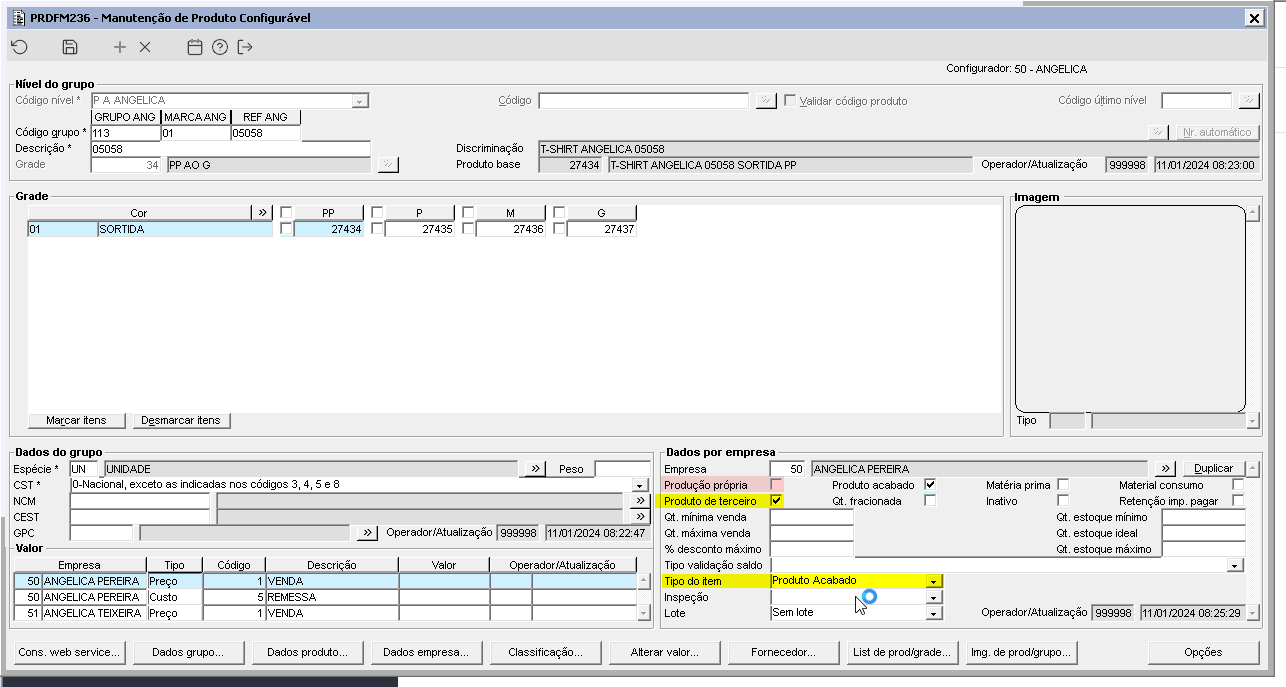Click the save diskette icon
This screenshot has width=1286, height=687.
70,47
